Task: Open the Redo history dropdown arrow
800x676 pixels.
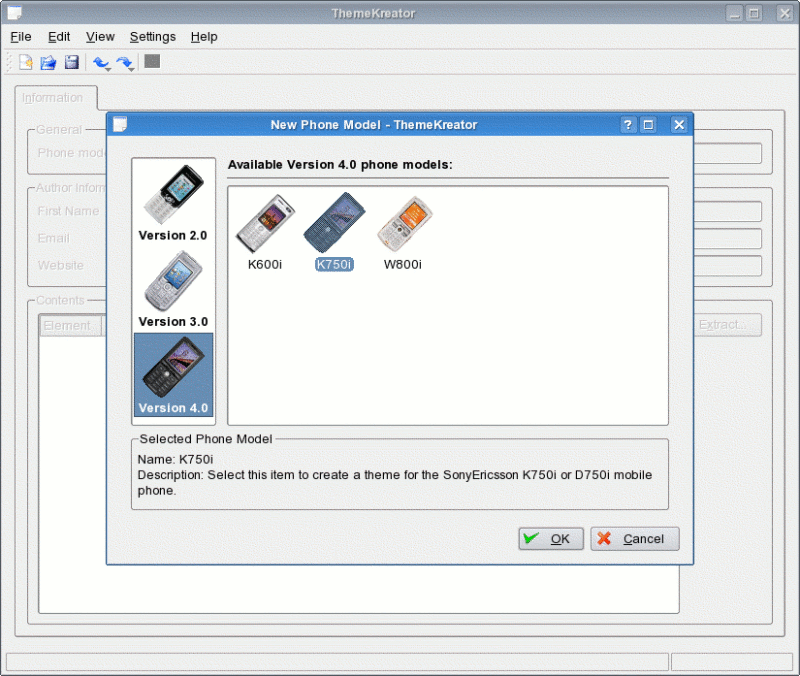Action: (132, 69)
